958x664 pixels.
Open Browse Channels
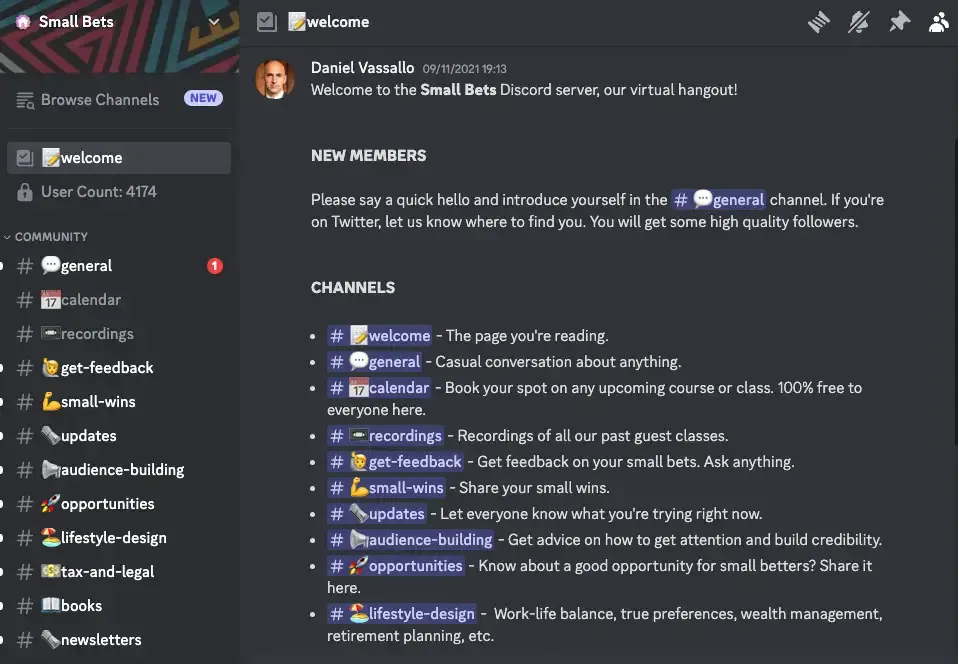[x=99, y=100]
